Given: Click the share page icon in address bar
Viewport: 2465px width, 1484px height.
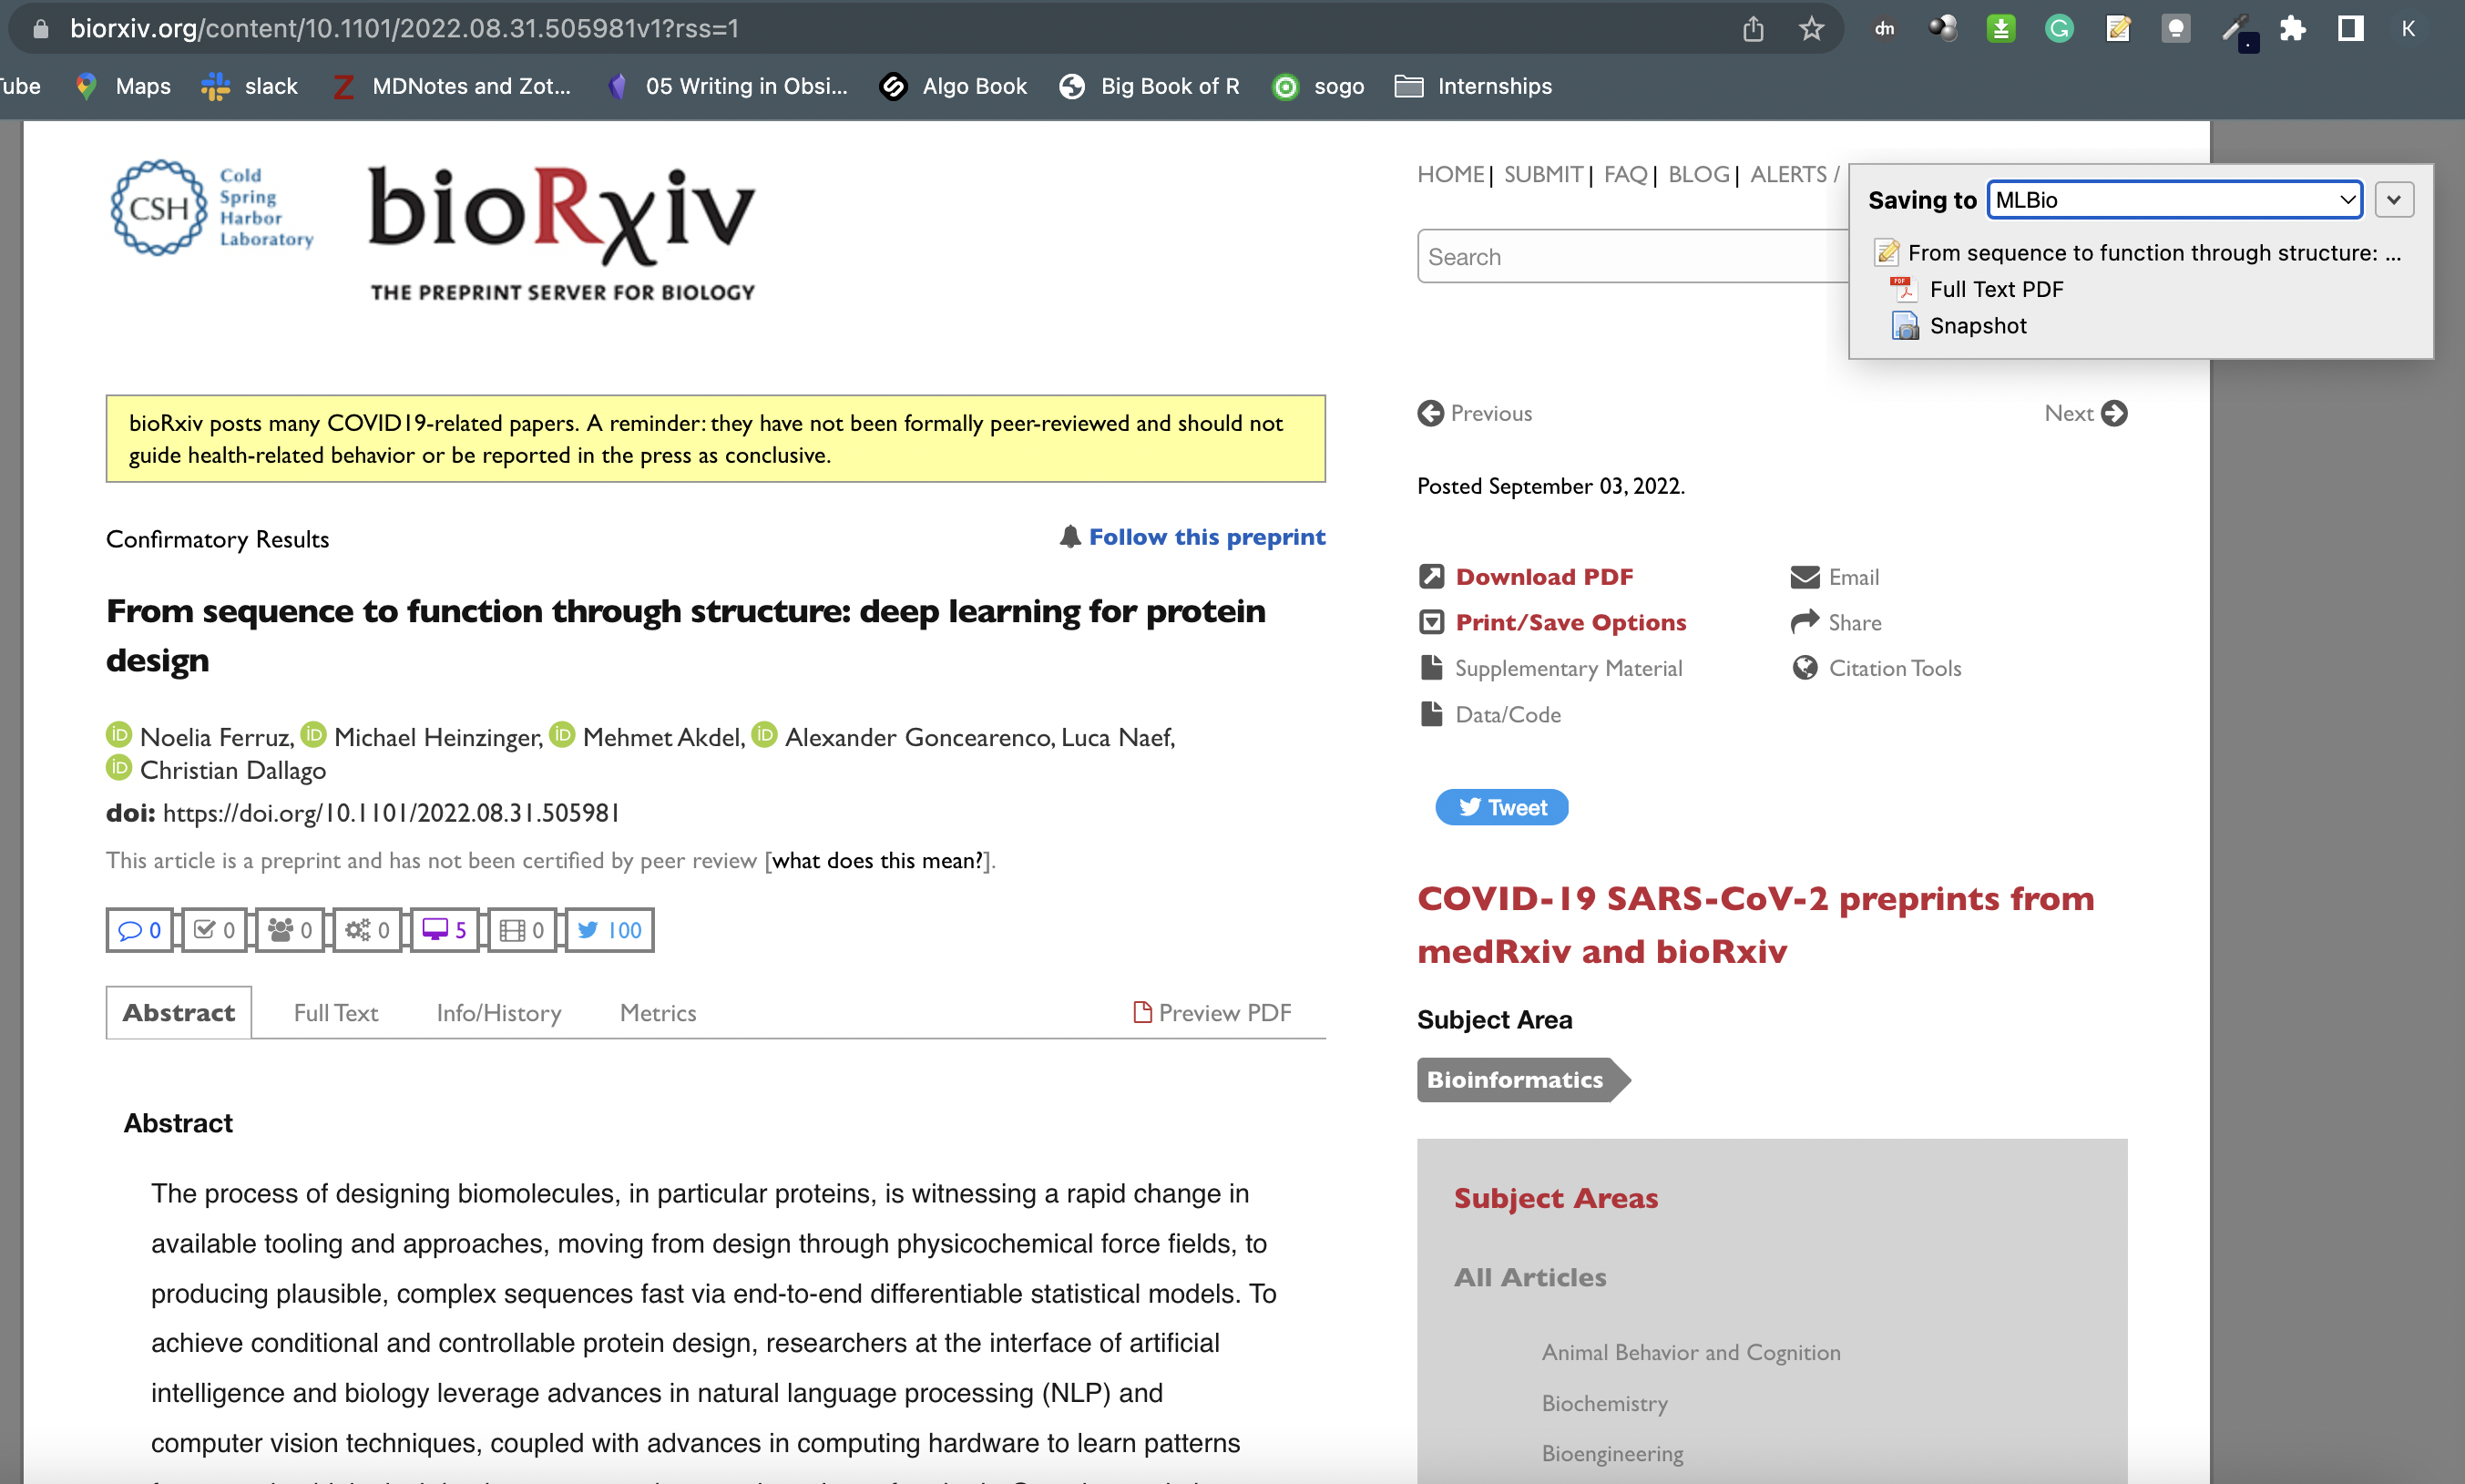Looking at the screenshot, I should point(1753,29).
